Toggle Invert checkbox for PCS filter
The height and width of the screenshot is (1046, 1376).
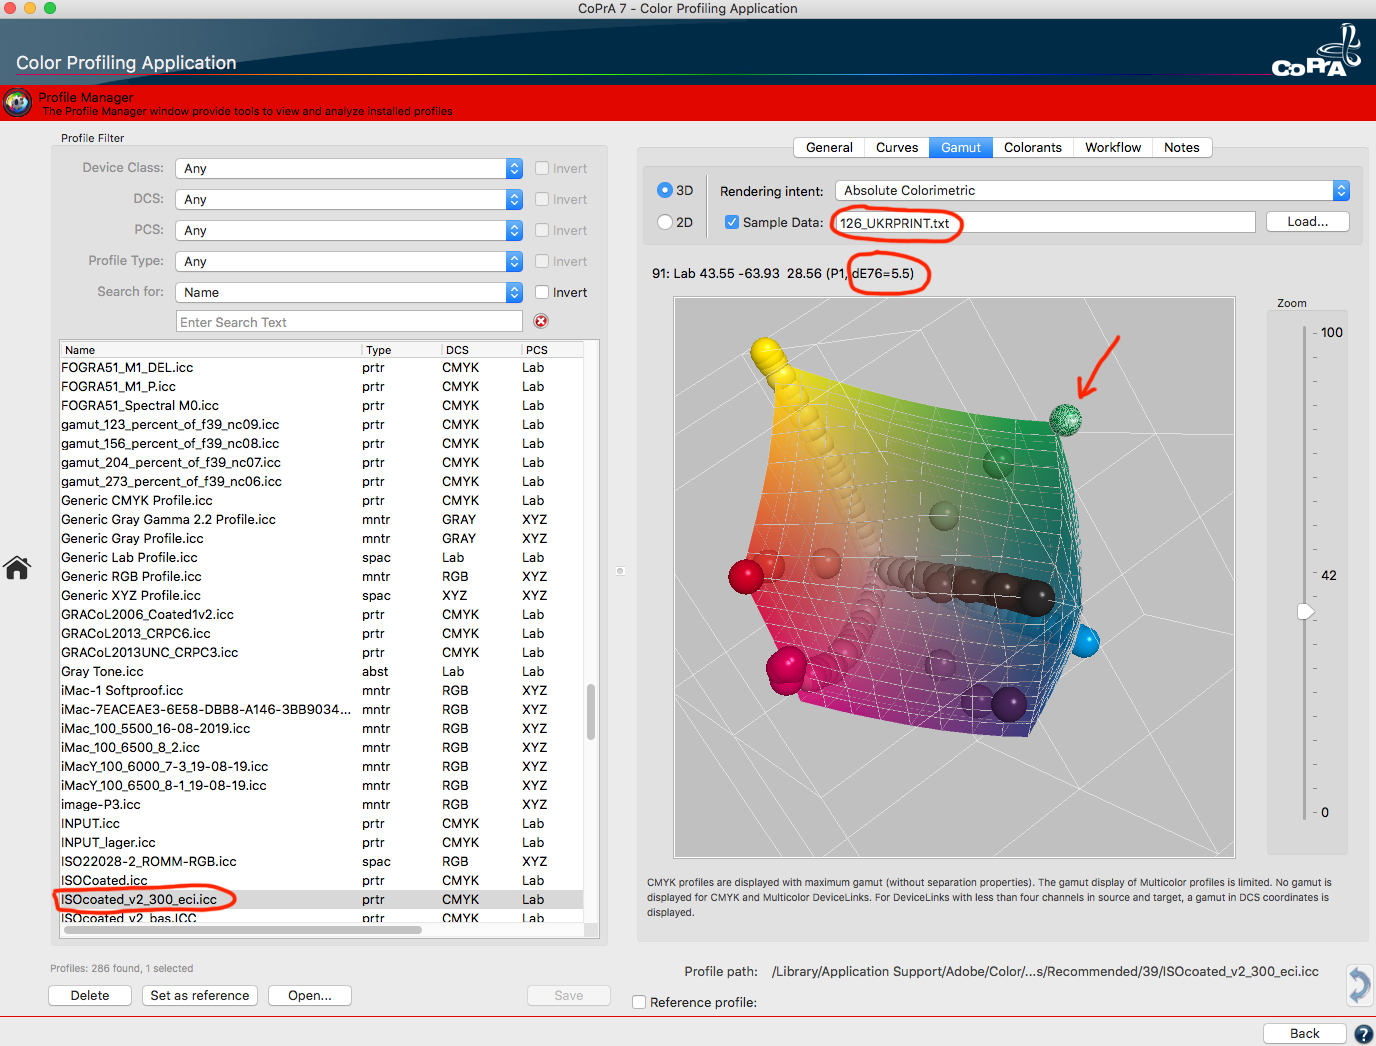click(542, 230)
